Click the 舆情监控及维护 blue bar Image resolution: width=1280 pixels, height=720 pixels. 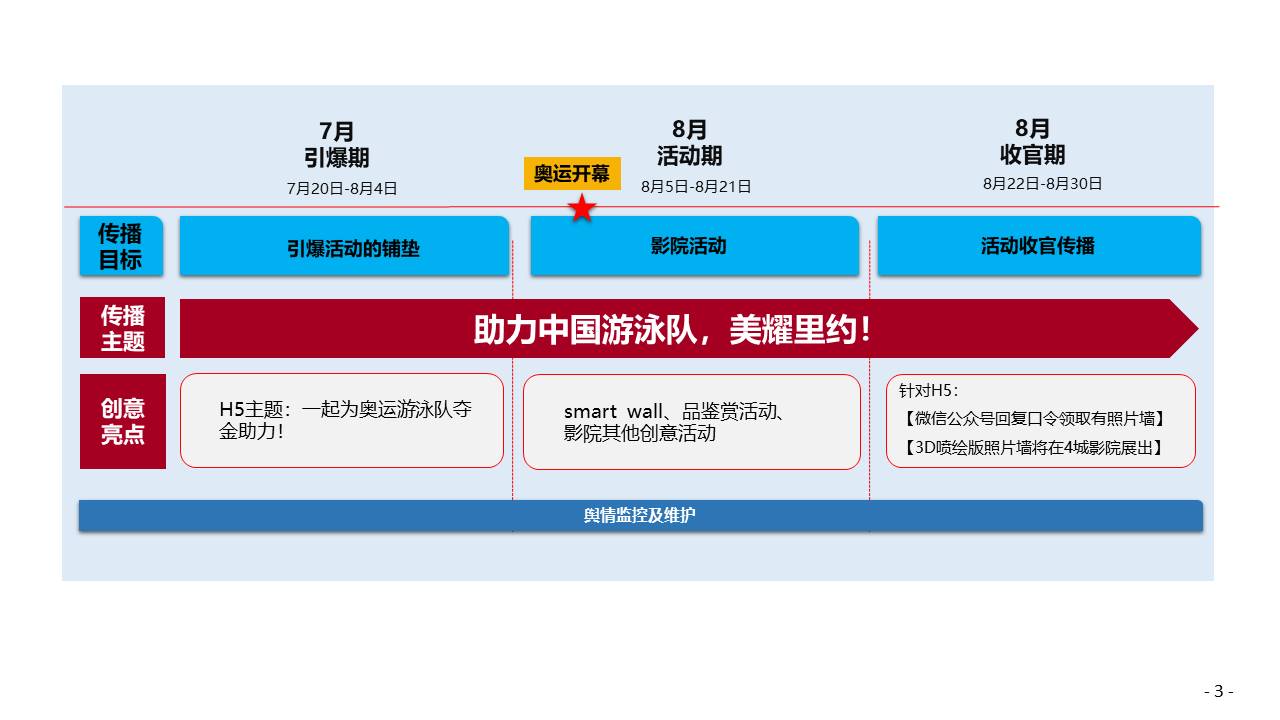pos(641,516)
